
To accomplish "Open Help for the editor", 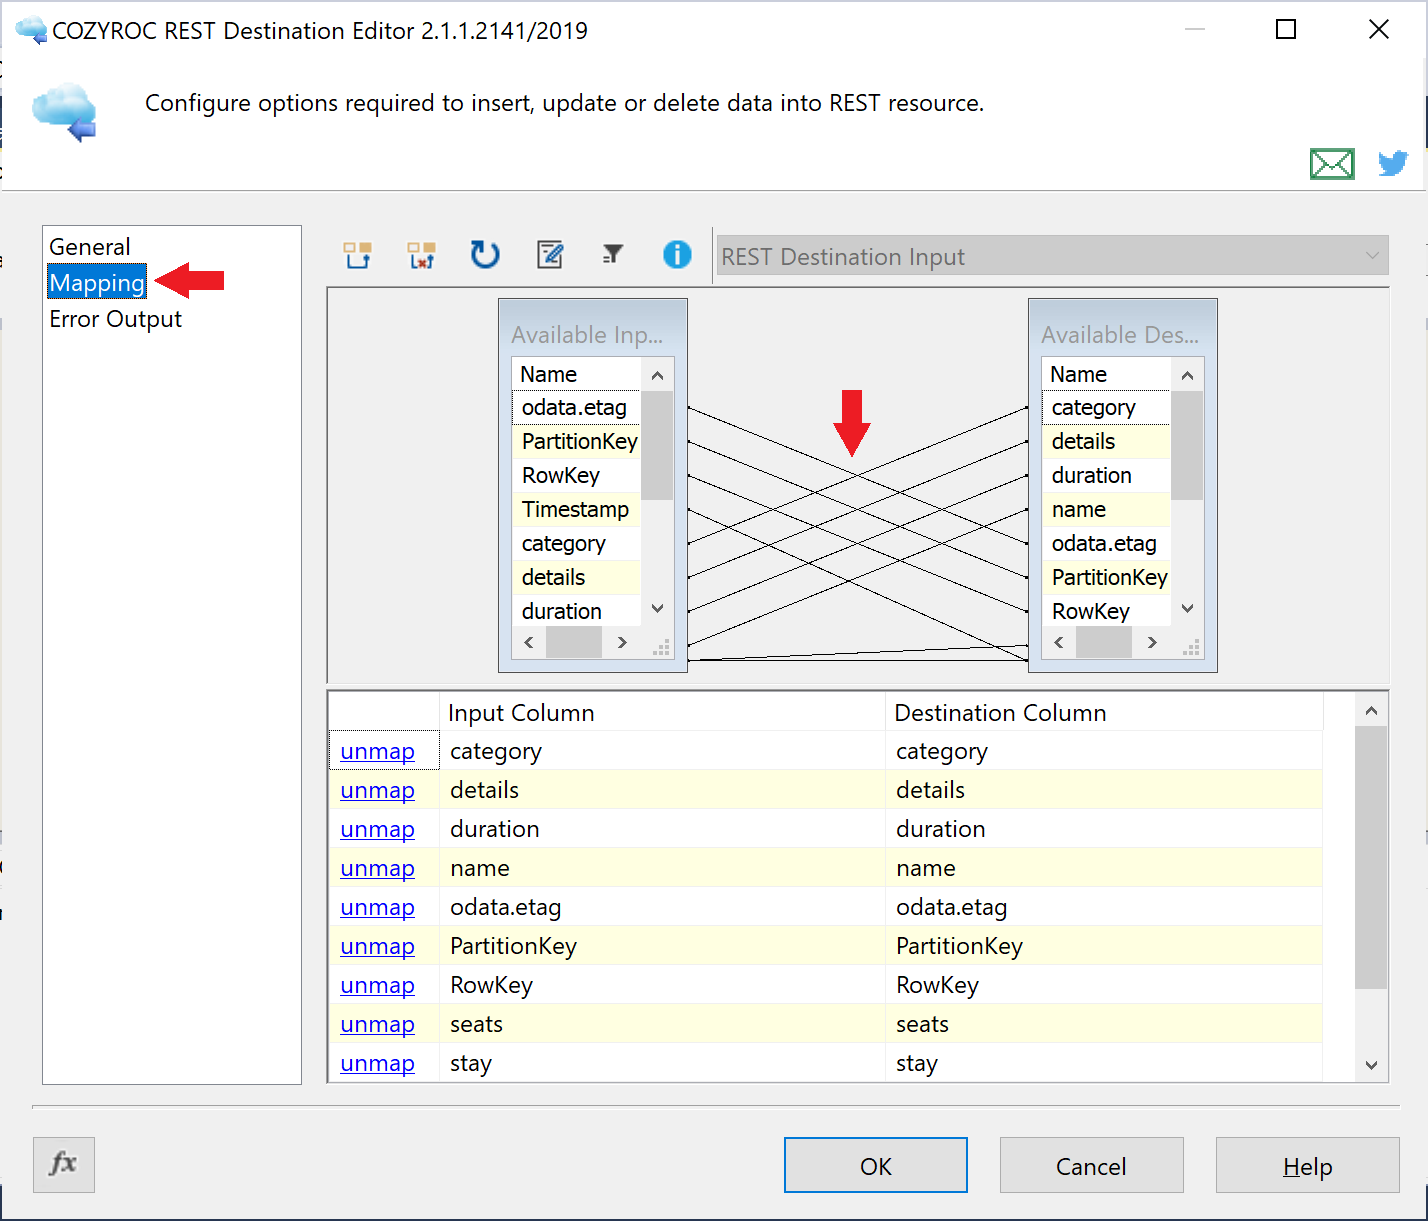I will (x=1307, y=1165).
